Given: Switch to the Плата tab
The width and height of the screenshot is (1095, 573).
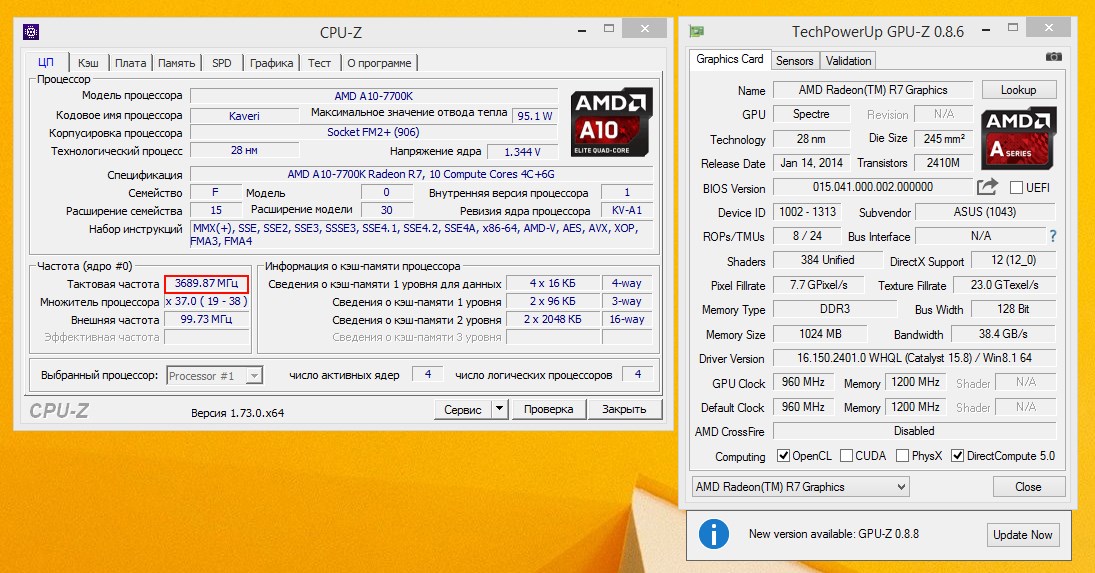Looking at the screenshot, I should coord(131,63).
